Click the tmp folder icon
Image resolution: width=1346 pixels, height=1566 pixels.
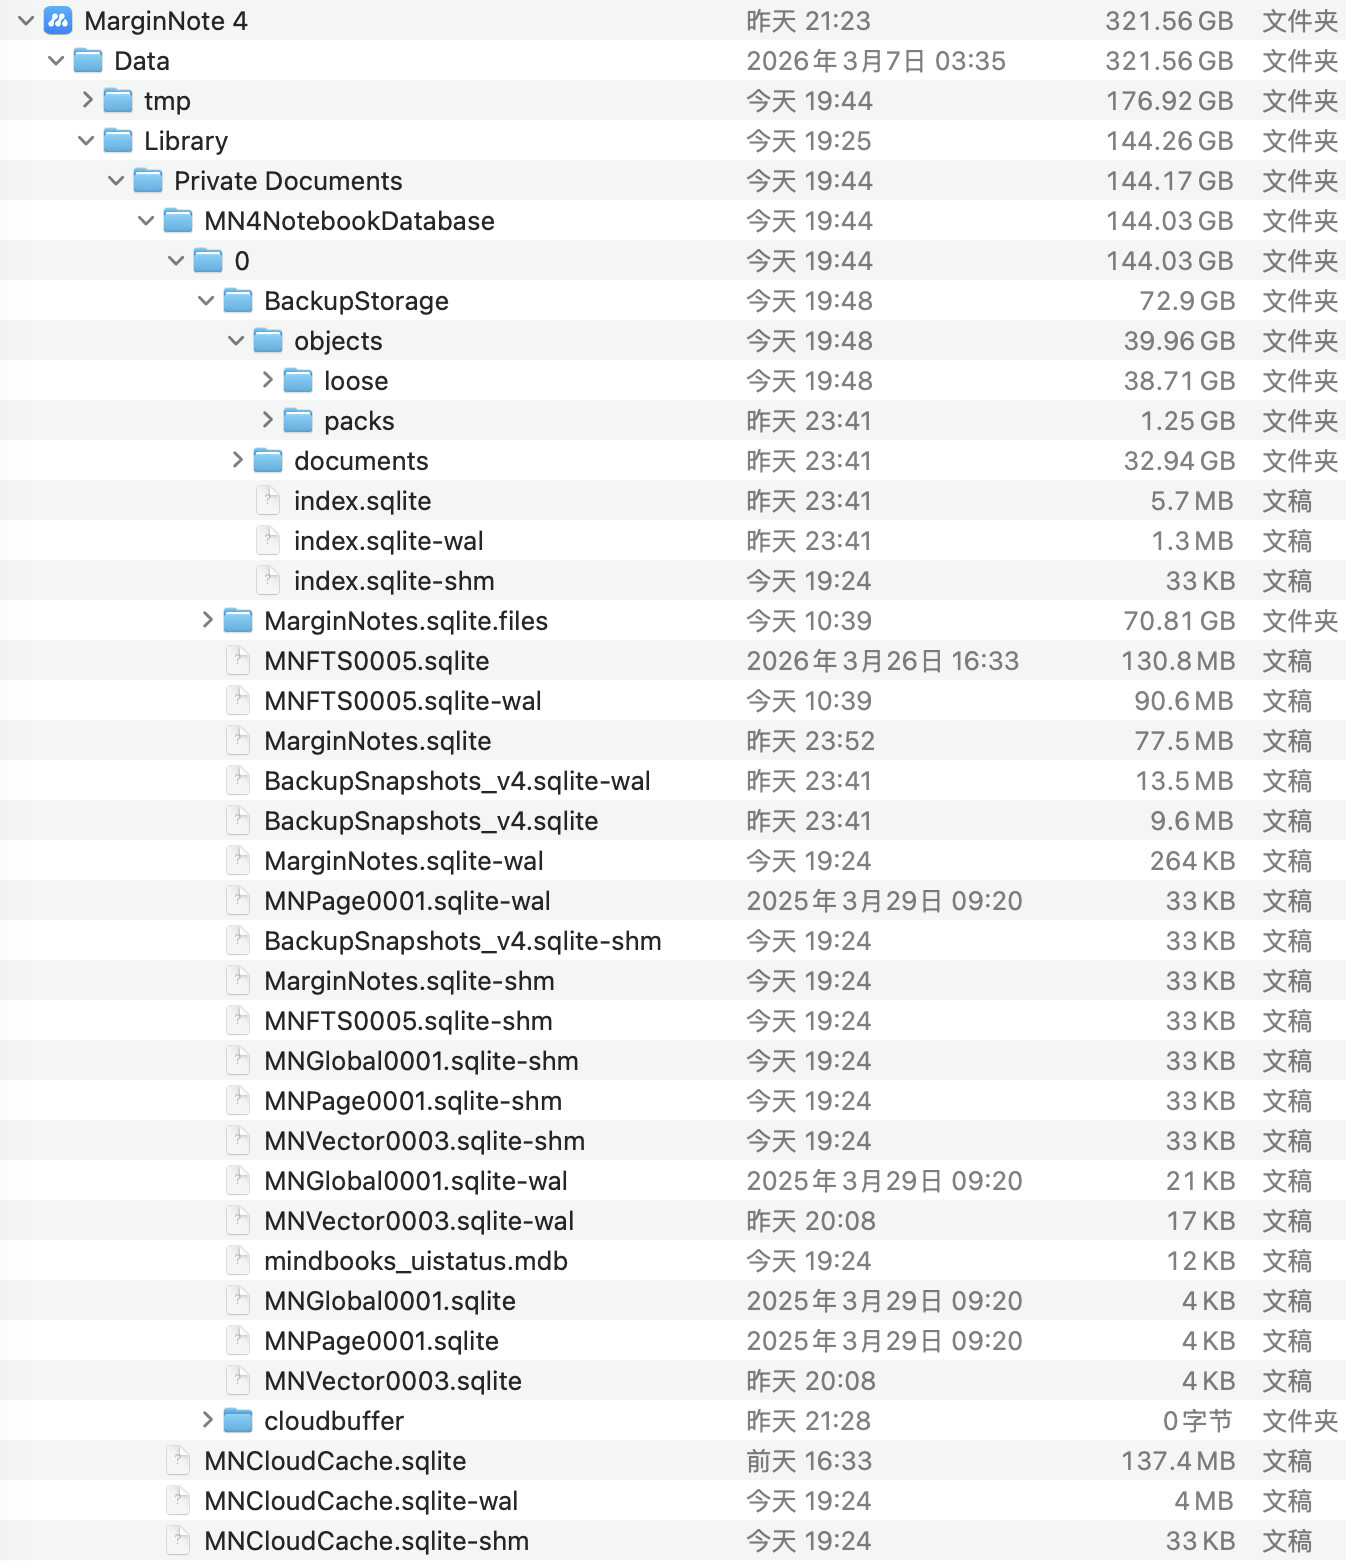[x=118, y=101]
